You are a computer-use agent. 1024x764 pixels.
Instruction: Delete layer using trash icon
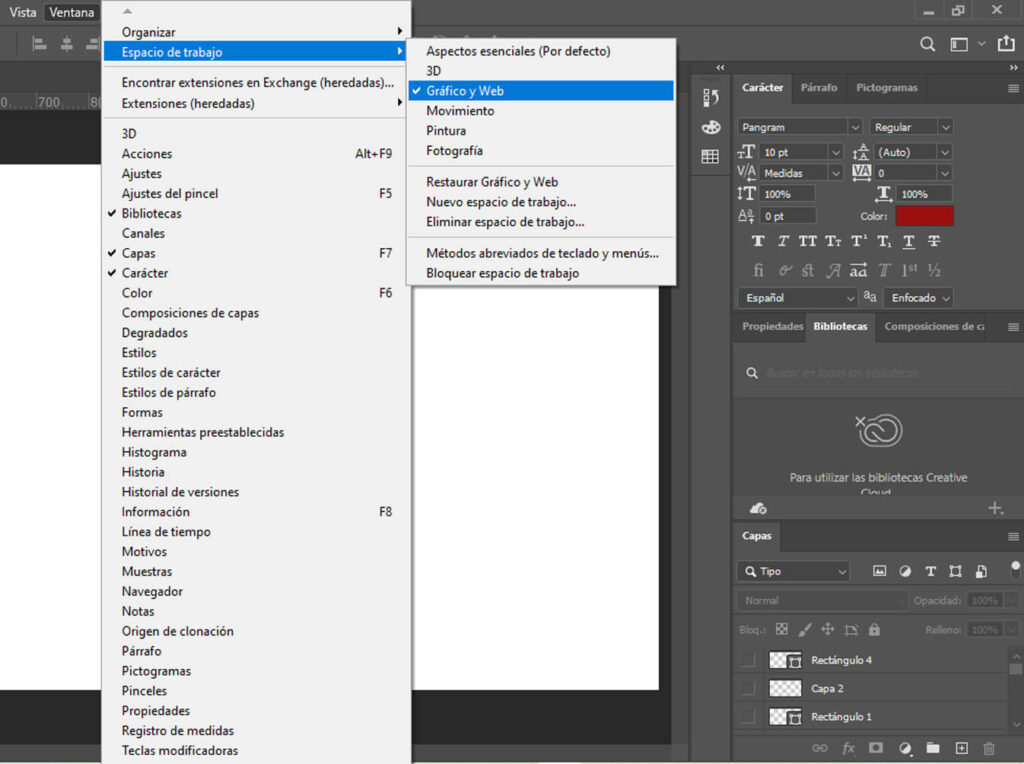[988, 748]
